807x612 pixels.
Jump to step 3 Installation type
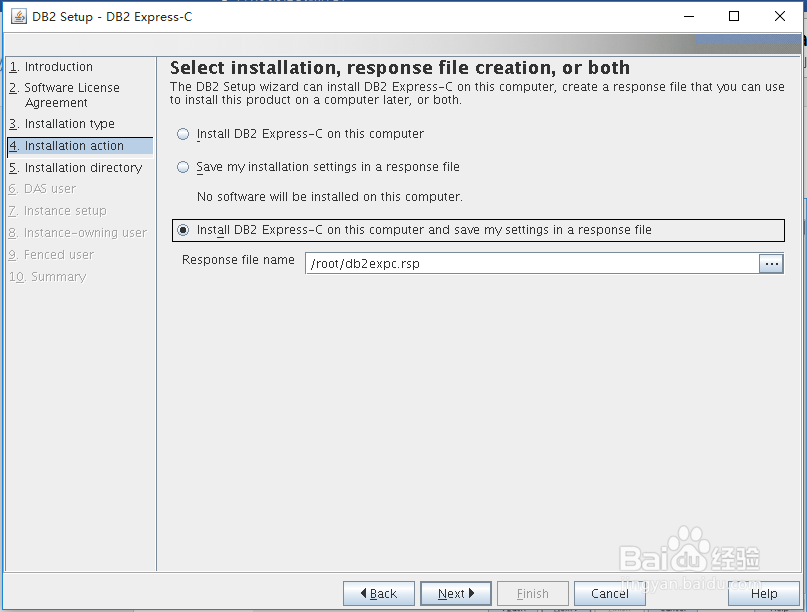62,124
